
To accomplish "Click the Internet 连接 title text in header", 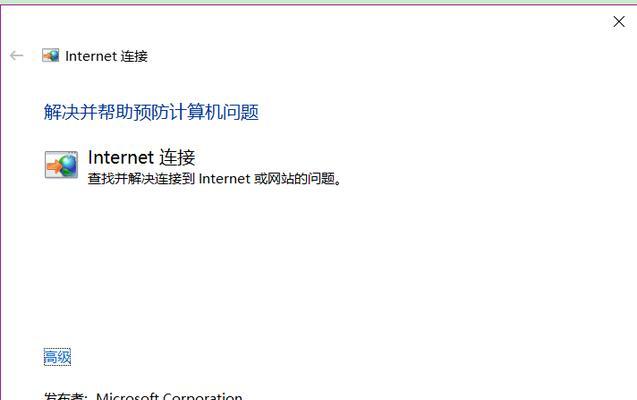I will (106, 56).
